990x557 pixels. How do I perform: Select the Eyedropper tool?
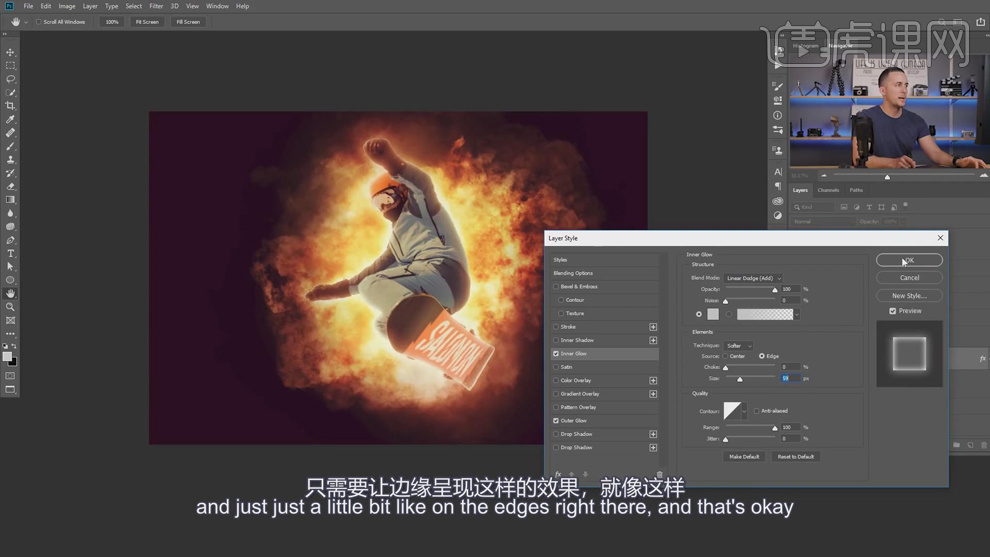11,120
